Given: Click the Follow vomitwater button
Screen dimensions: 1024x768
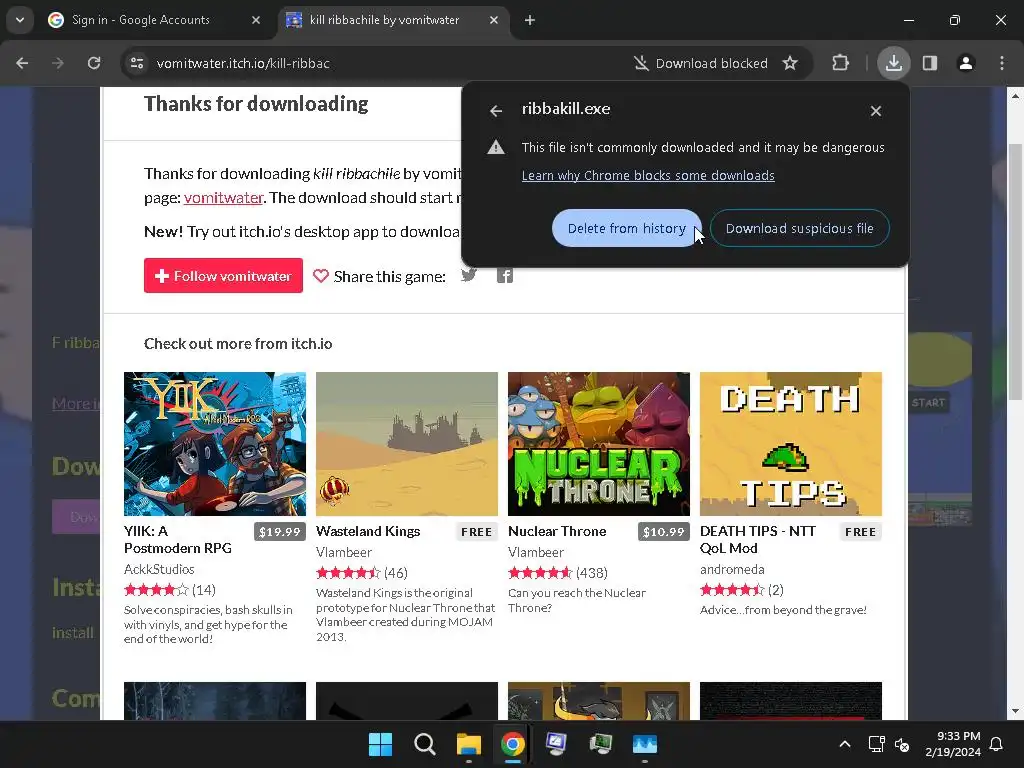Looking at the screenshot, I should click(x=223, y=276).
